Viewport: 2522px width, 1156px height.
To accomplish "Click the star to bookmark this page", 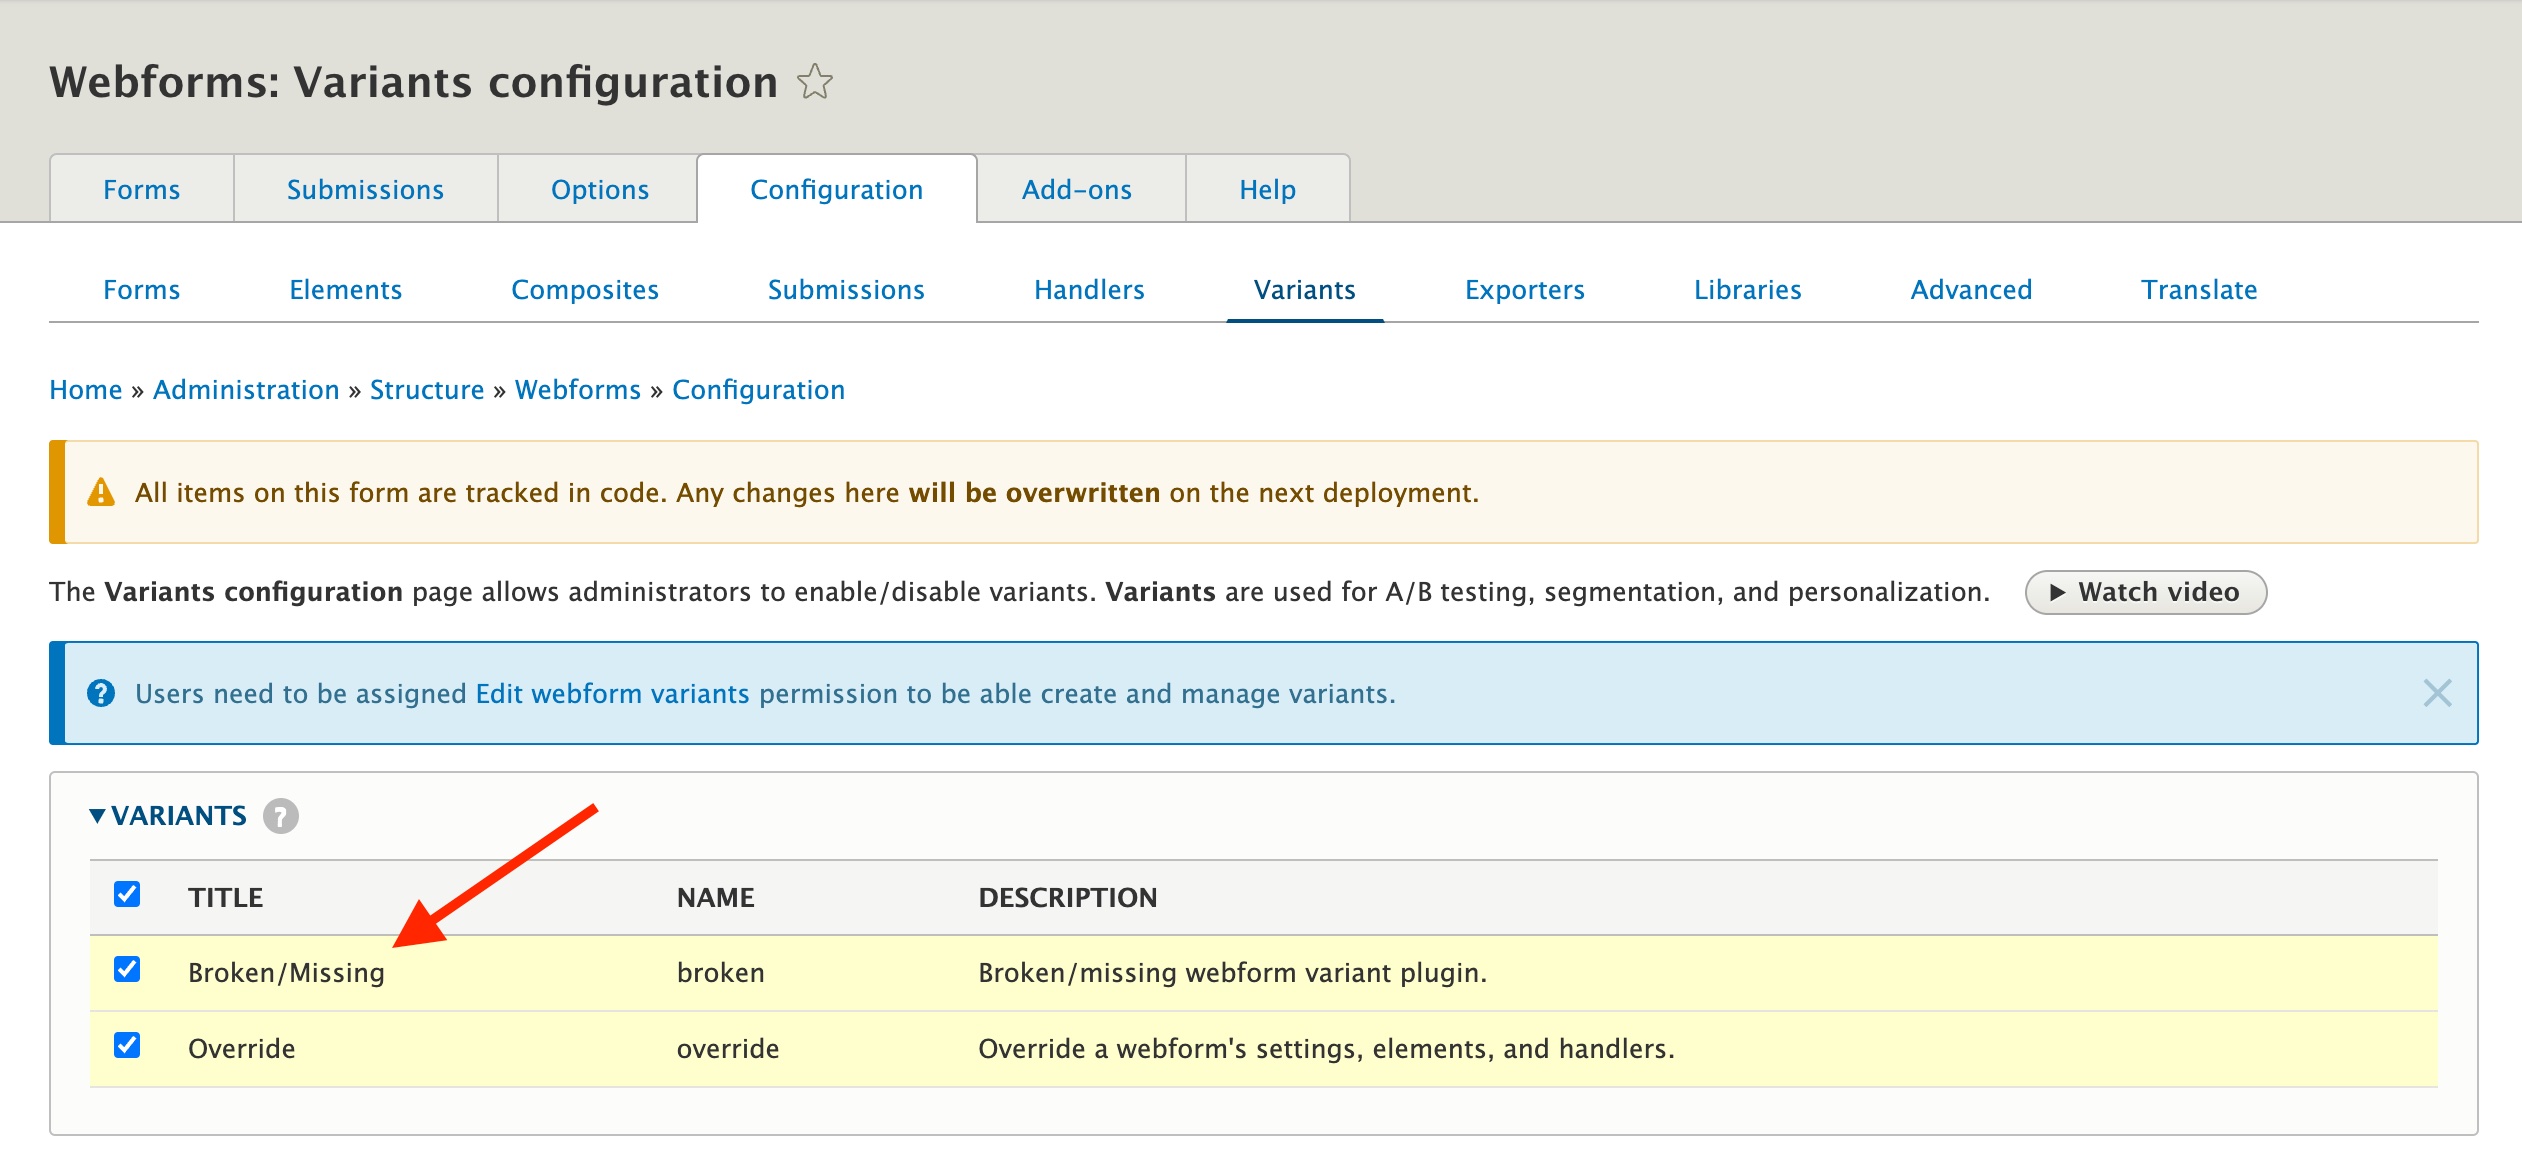I will [x=814, y=82].
